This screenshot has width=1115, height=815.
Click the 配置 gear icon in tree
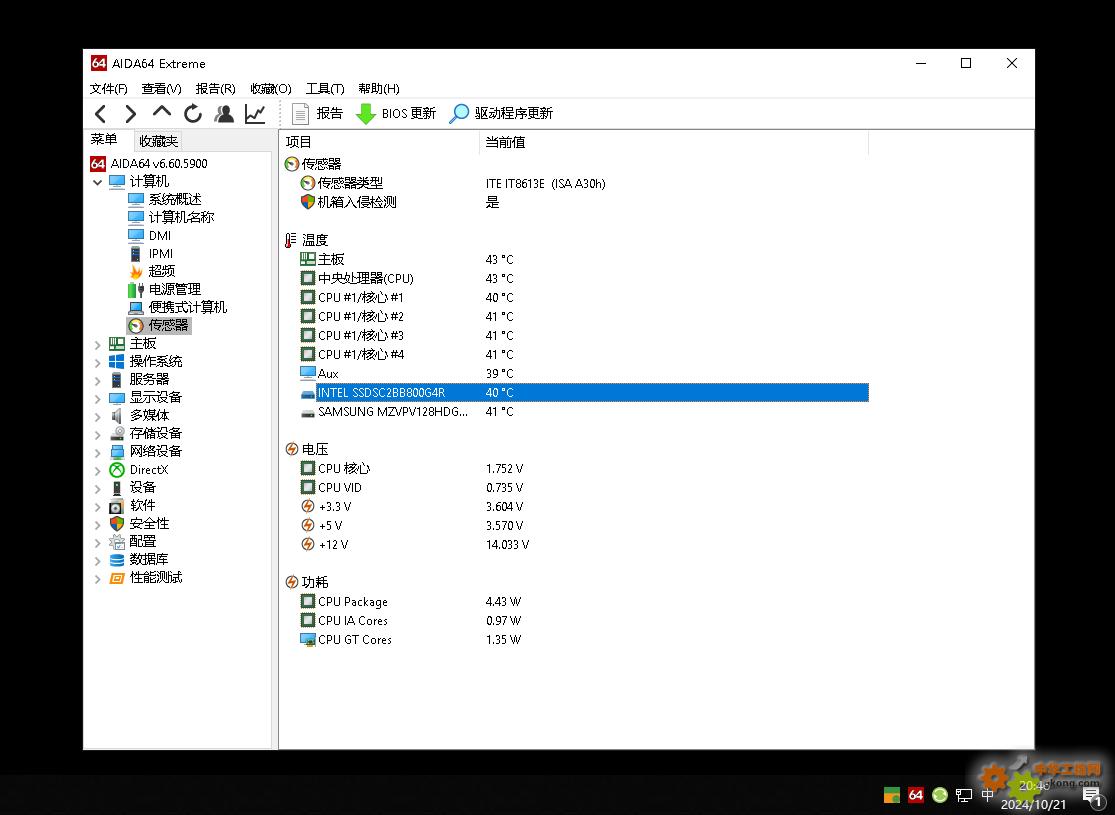pyautogui.click(x=117, y=542)
